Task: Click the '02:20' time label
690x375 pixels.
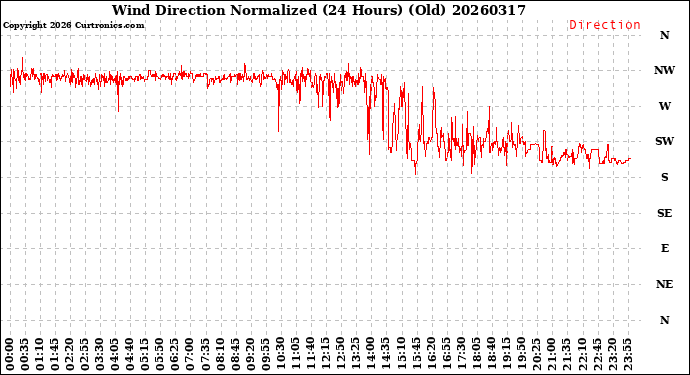Action: click(70, 354)
